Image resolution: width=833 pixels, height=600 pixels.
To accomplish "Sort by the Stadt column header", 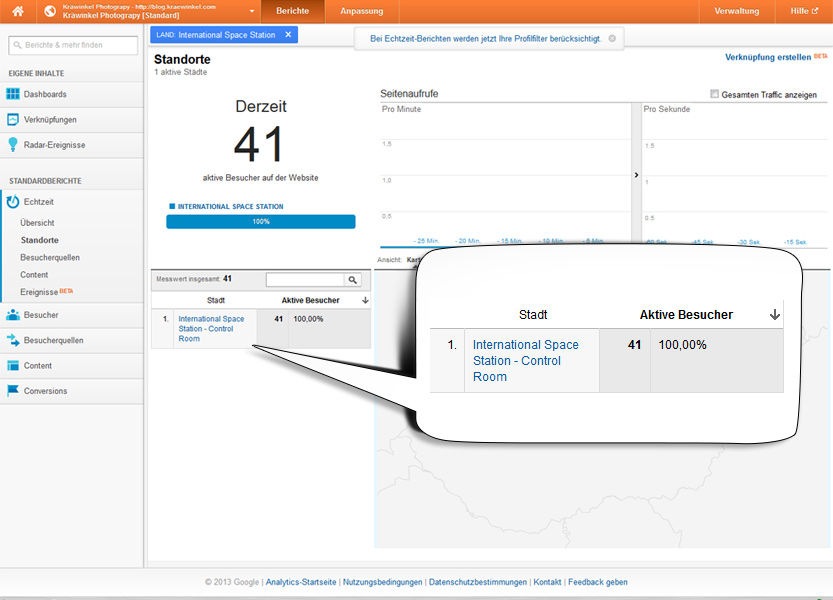I will (x=216, y=300).
